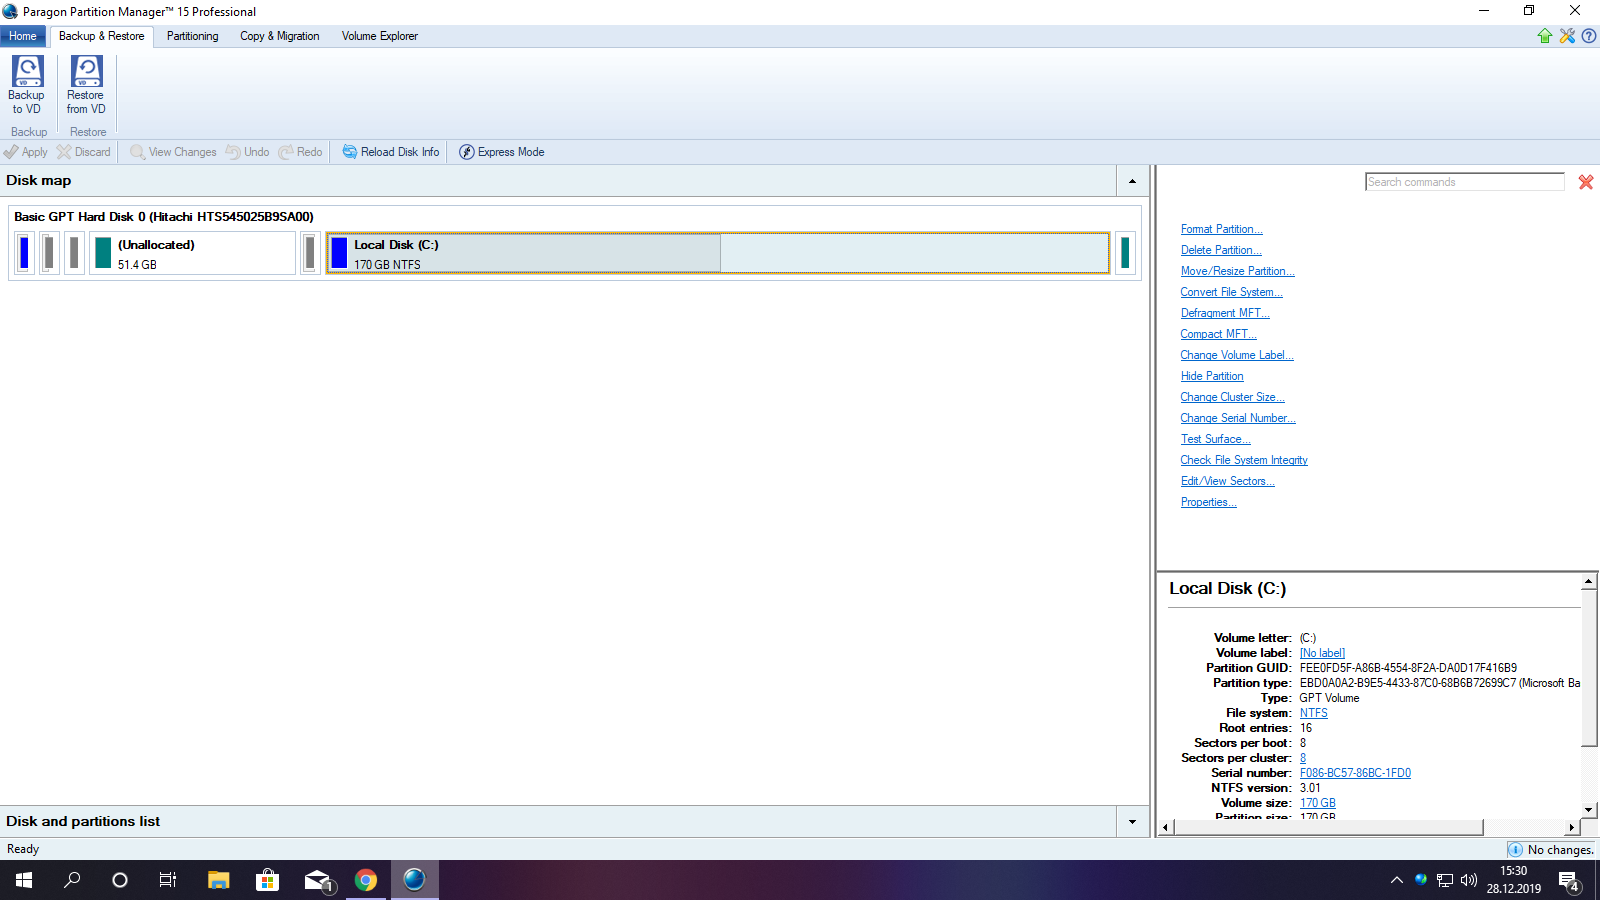Open the settings tools icon at top right
Viewport: 1600px width, 900px height.
[1567, 36]
